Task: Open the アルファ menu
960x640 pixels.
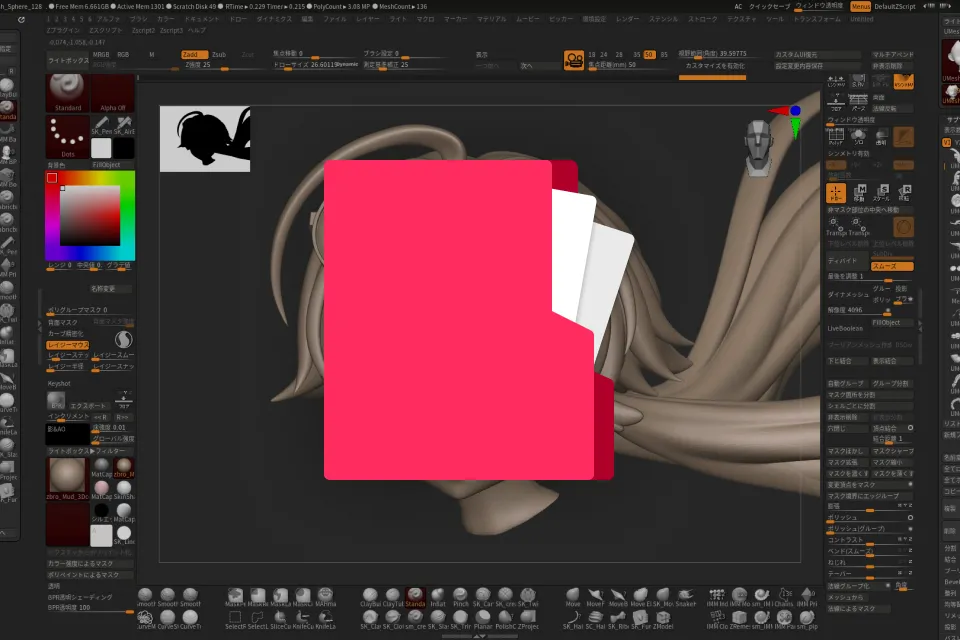Action: 108,19
